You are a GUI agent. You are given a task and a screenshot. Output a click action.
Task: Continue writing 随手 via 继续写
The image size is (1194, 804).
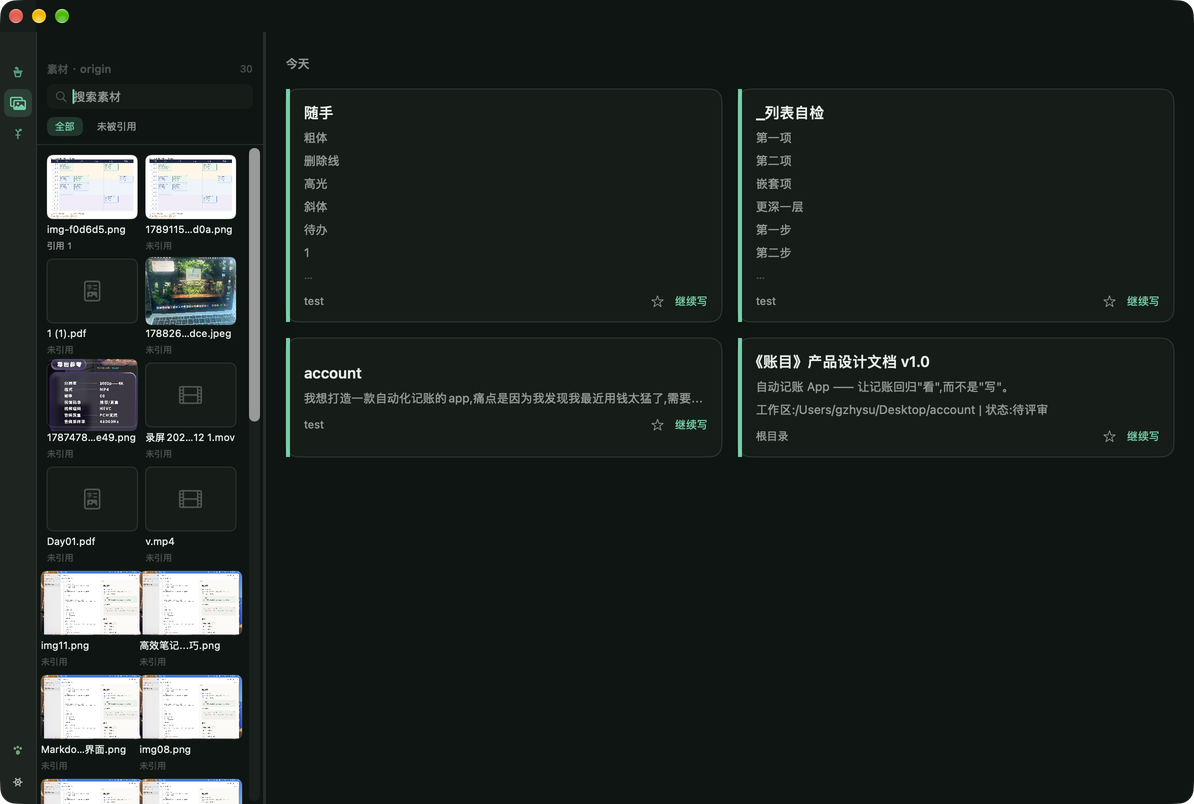691,302
